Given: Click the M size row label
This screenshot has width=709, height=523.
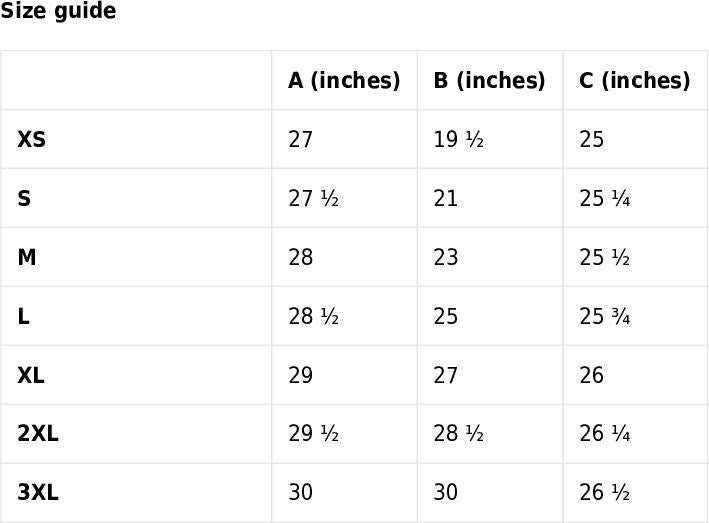Looking at the screenshot, I should [27, 257].
